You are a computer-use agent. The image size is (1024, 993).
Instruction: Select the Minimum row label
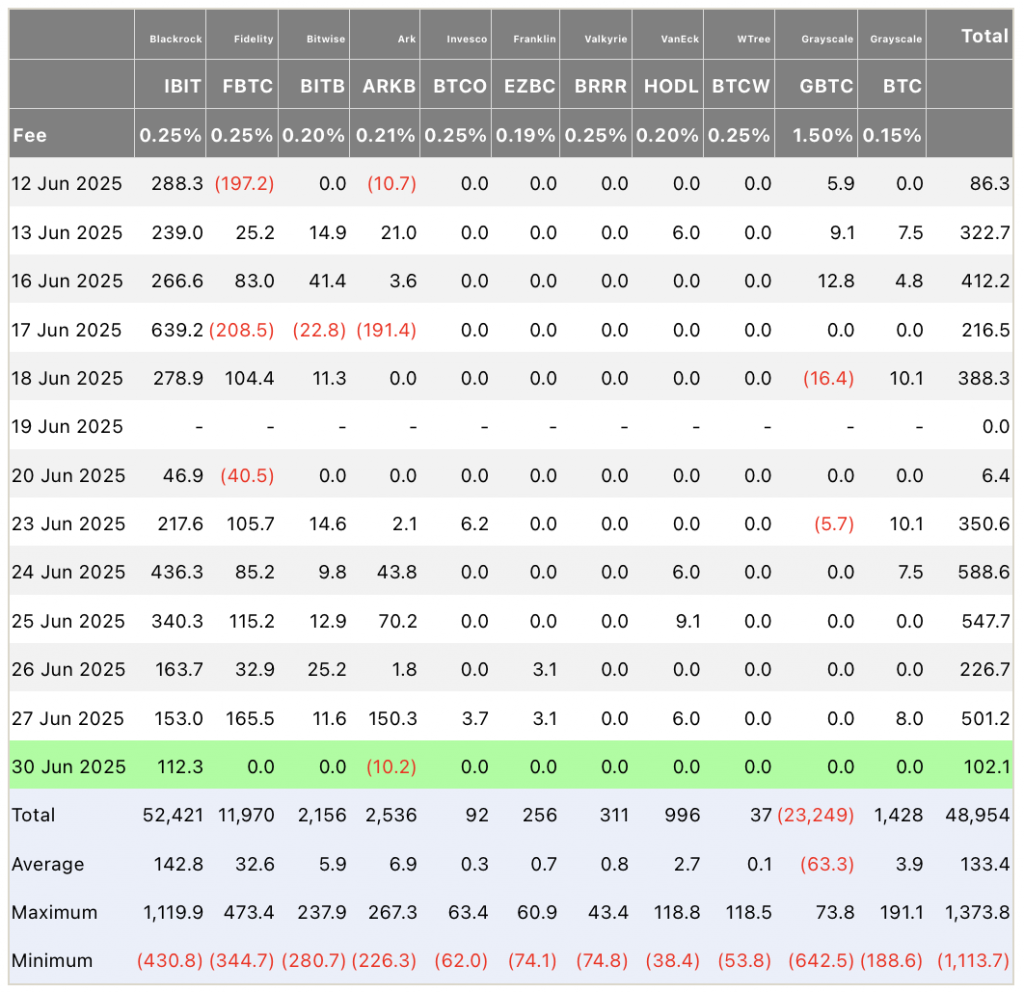(52, 960)
